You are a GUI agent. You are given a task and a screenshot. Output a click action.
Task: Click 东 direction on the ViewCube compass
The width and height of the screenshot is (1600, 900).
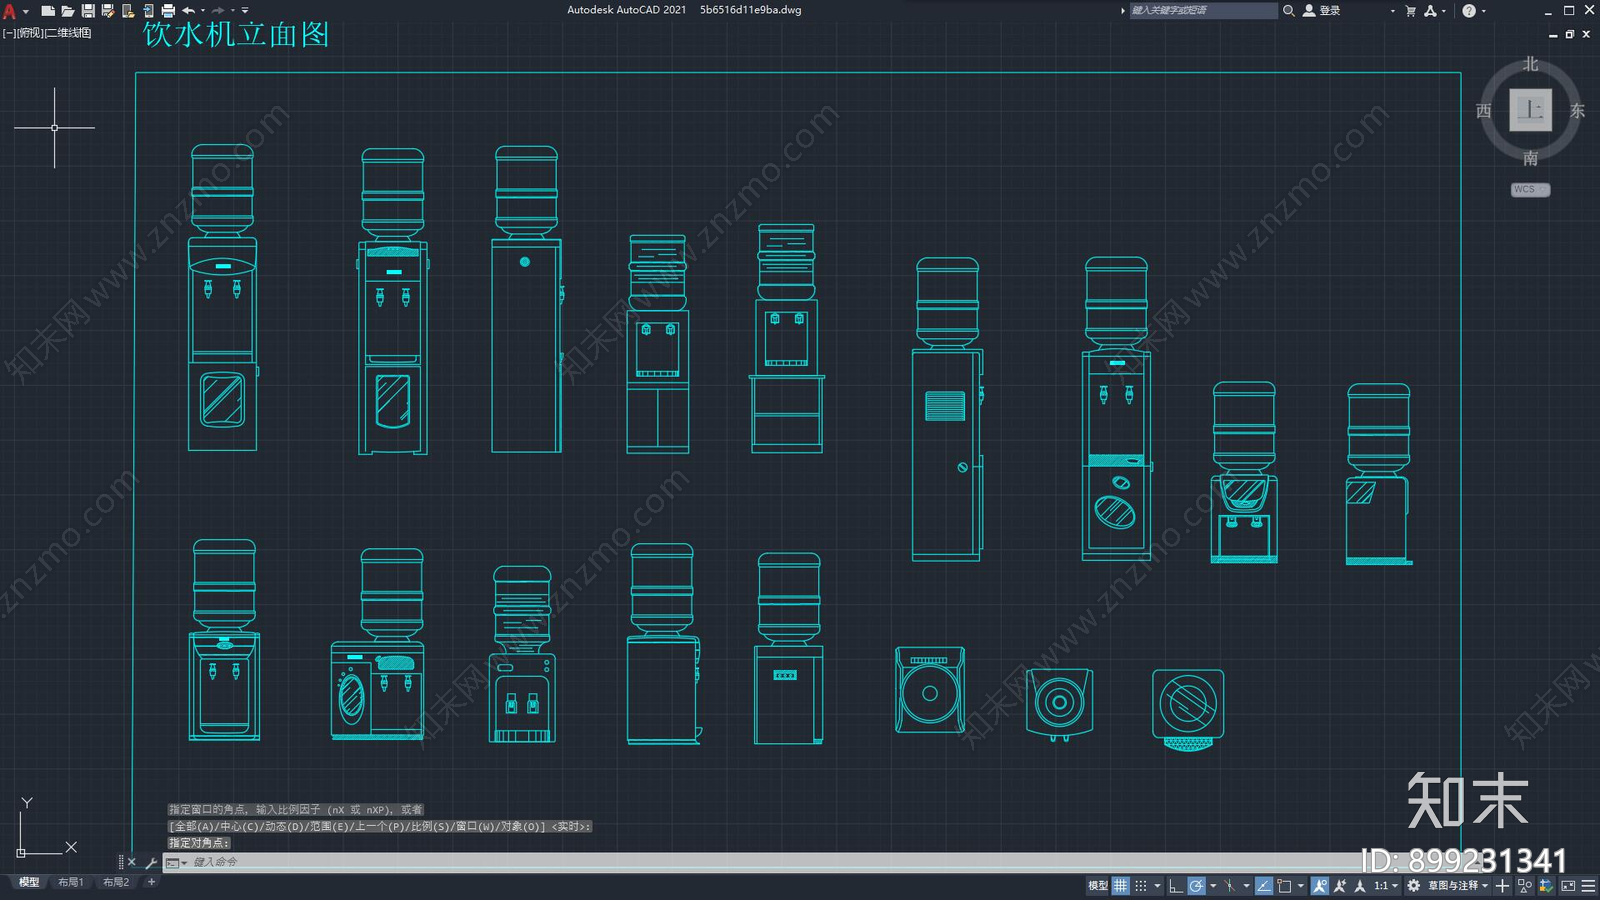(x=1577, y=111)
